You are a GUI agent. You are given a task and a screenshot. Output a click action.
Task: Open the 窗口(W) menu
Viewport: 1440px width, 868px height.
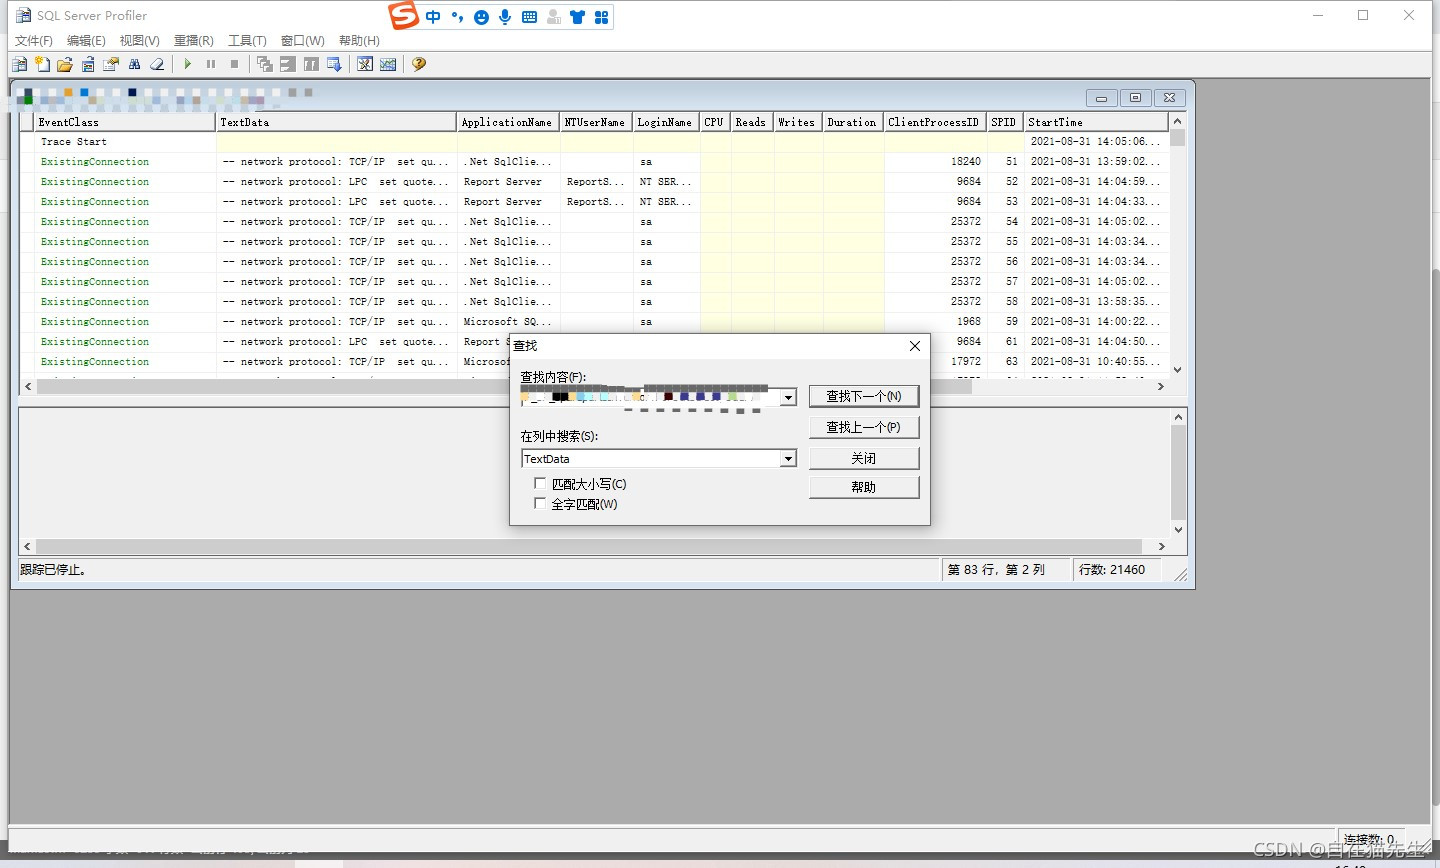point(302,41)
